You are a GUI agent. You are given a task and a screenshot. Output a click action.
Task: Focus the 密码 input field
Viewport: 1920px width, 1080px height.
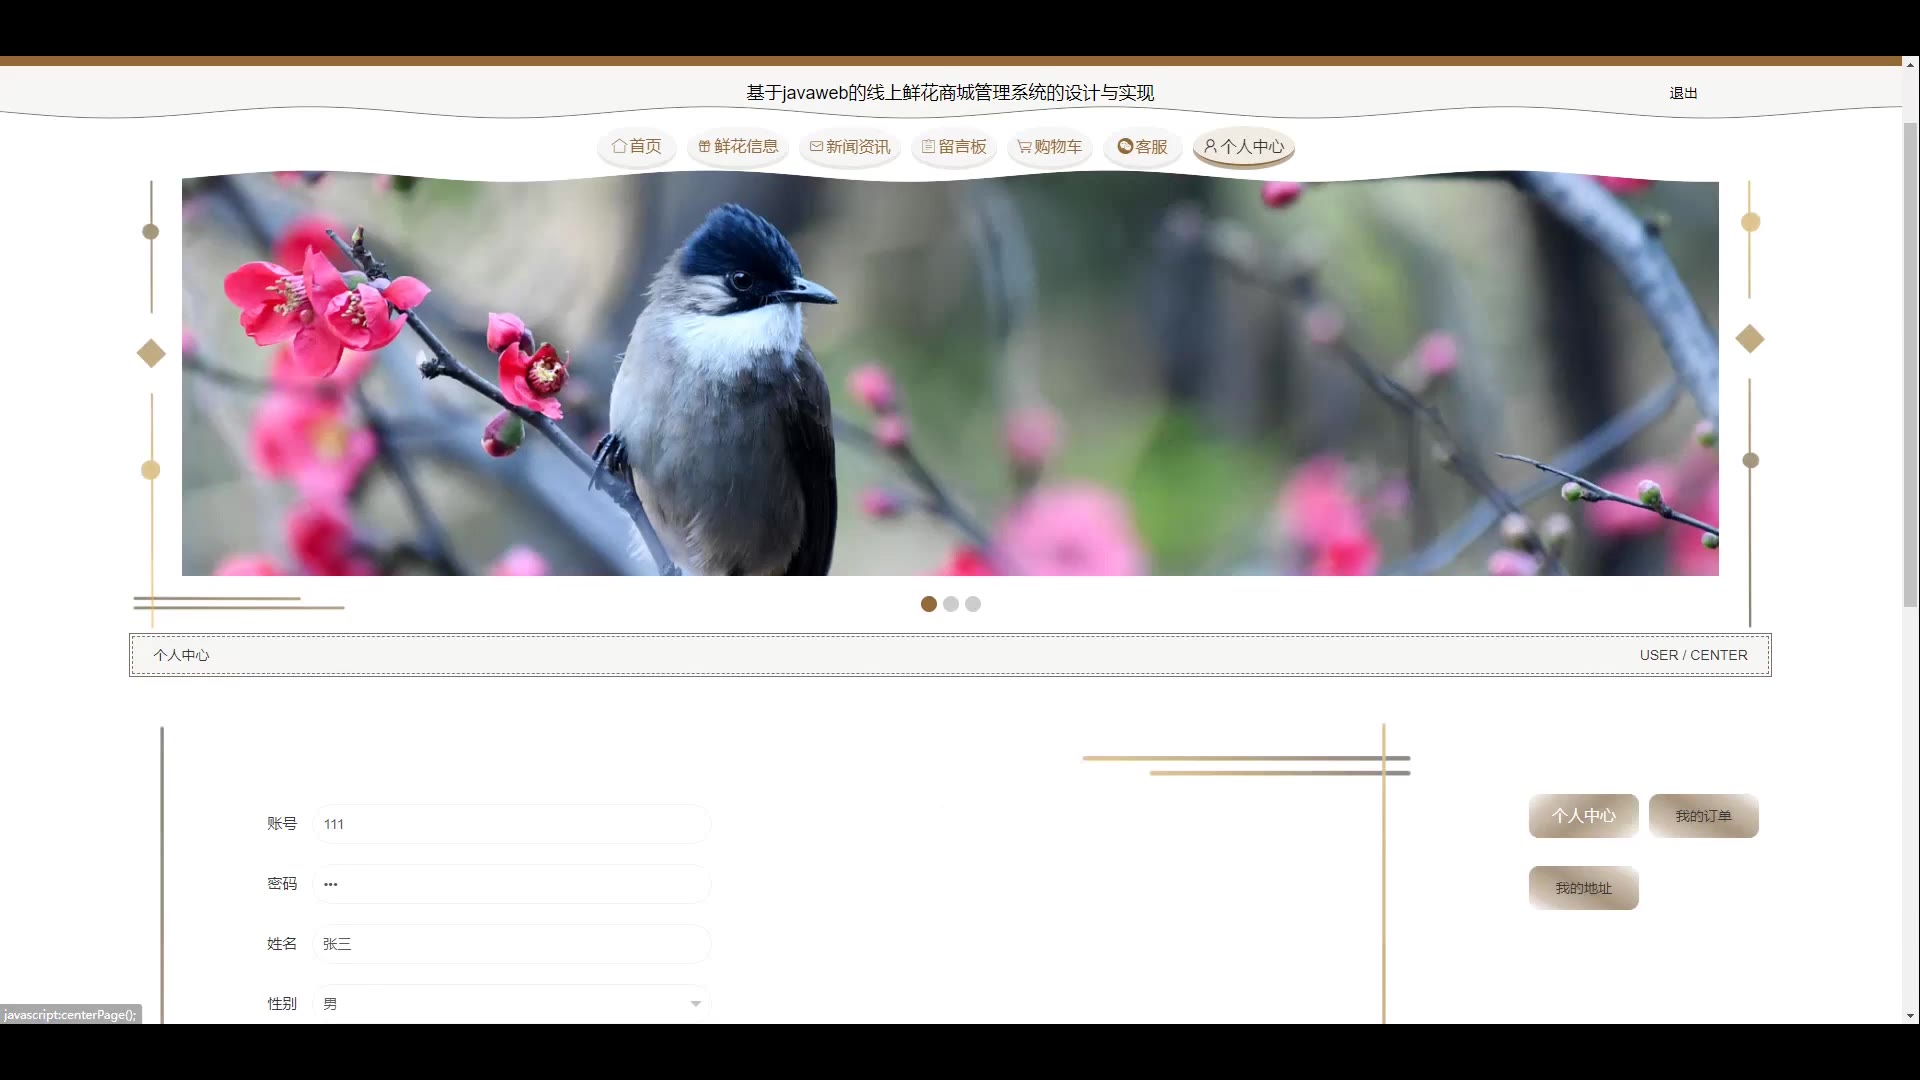[512, 884]
